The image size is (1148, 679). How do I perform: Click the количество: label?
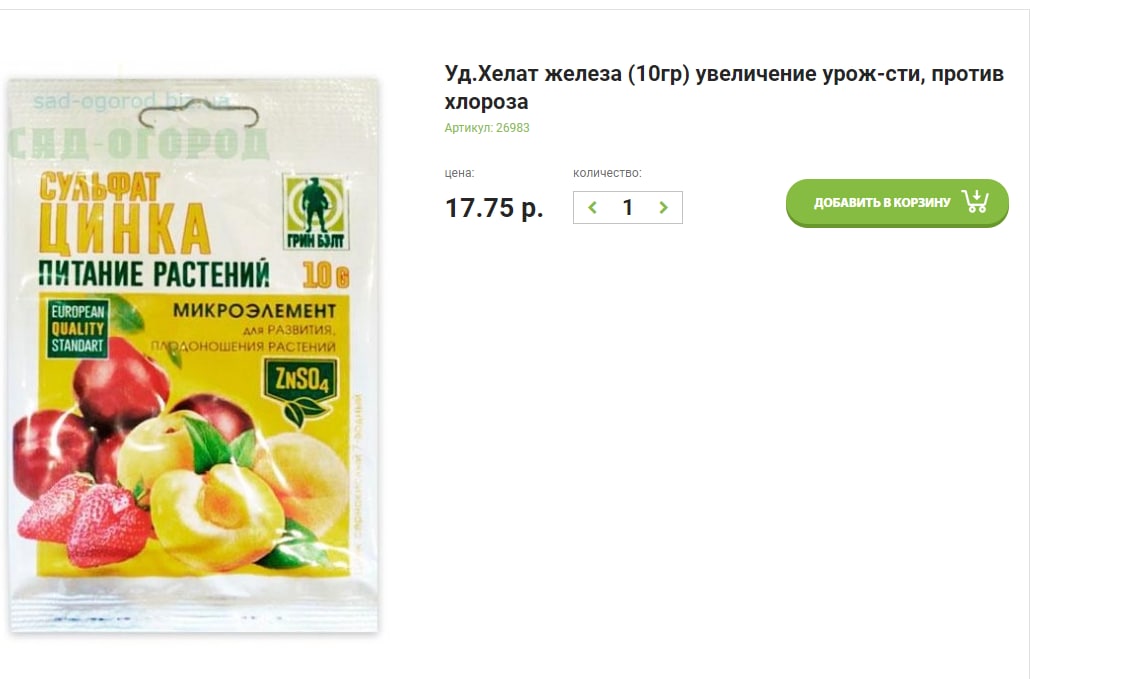coord(607,173)
